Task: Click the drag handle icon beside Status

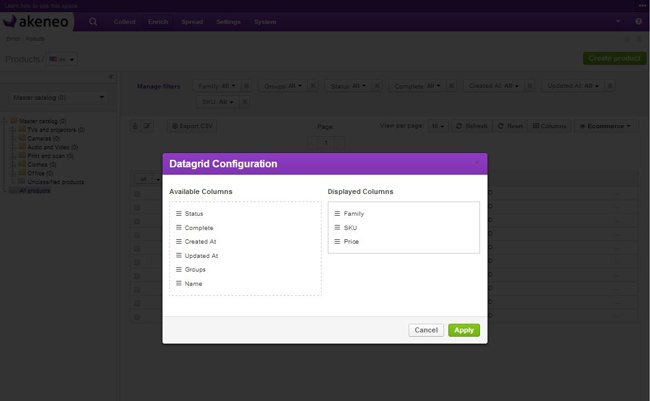Action: (x=179, y=214)
